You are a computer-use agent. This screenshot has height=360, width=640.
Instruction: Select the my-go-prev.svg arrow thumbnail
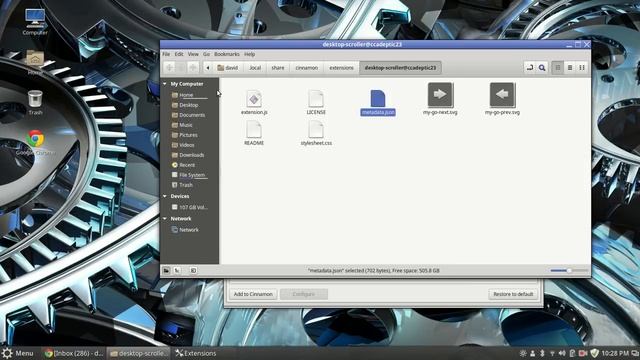(x=502, y=95)
